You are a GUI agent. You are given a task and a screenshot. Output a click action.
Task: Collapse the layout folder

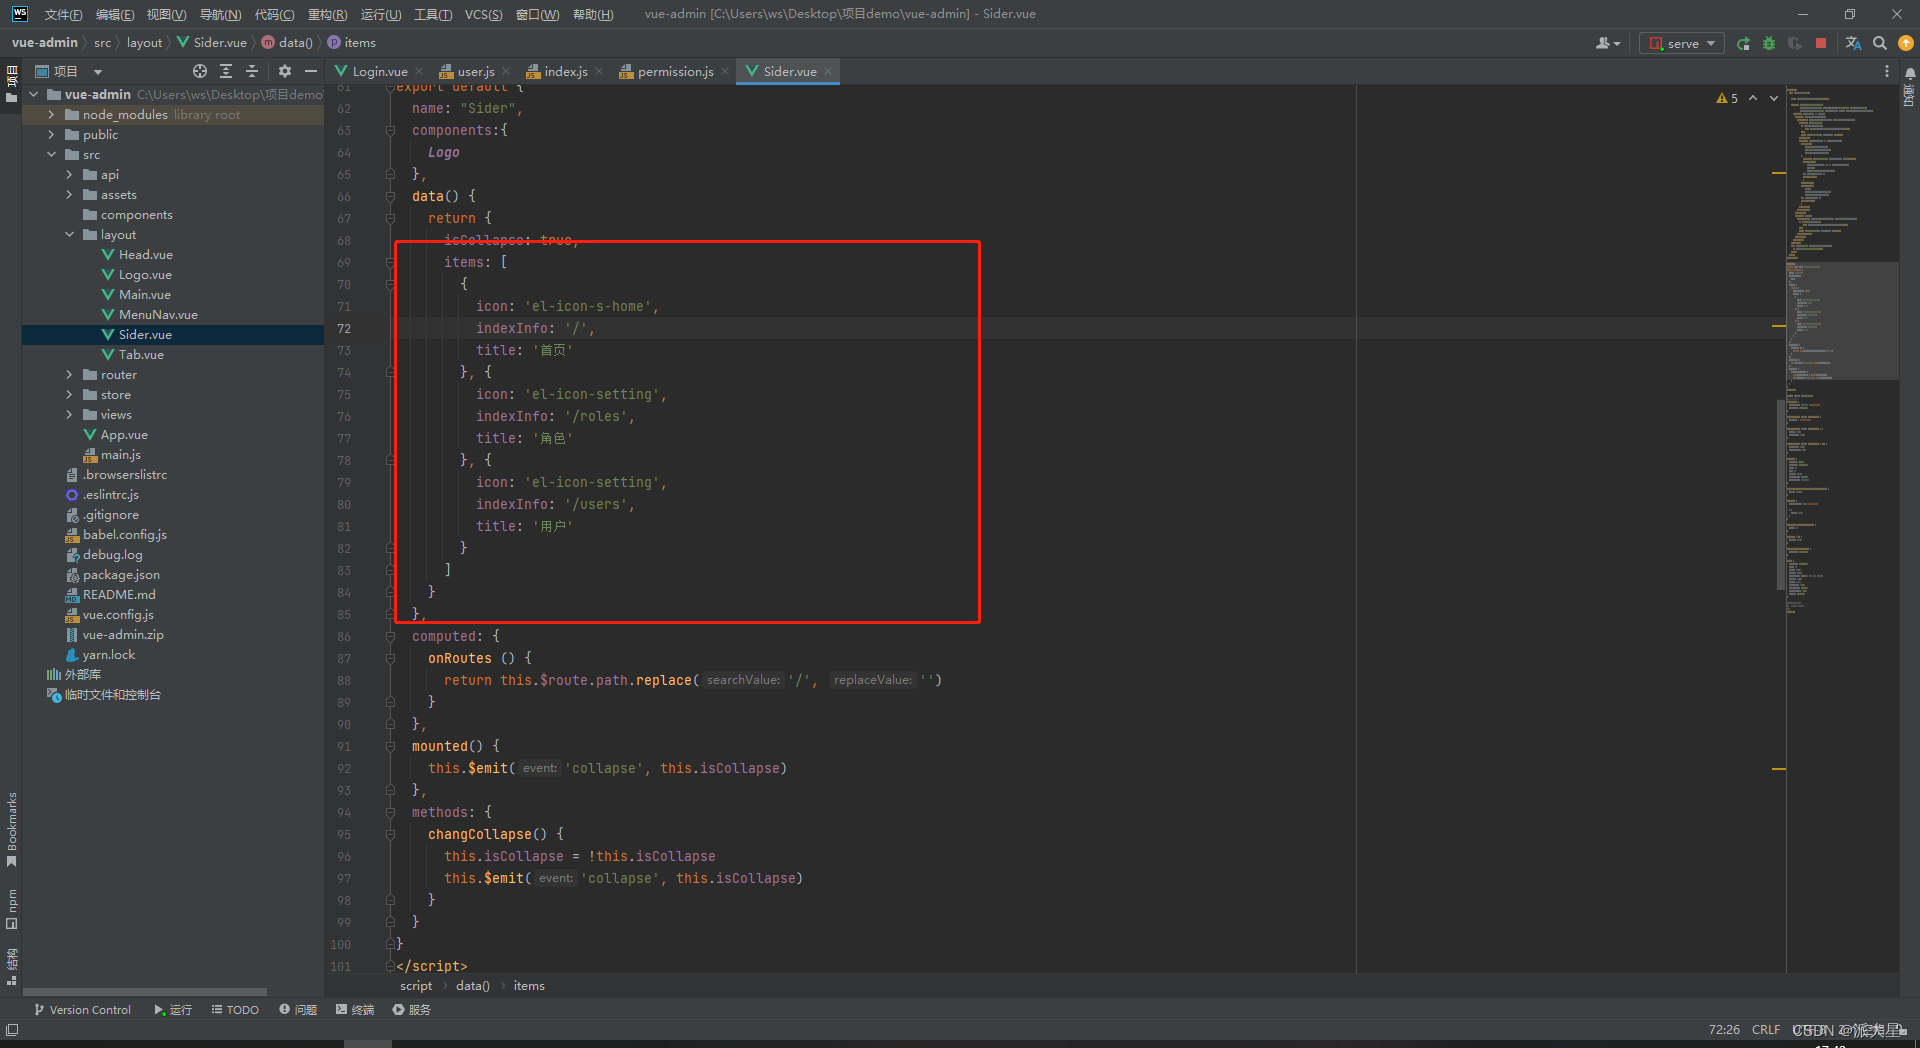click(69, 235)
